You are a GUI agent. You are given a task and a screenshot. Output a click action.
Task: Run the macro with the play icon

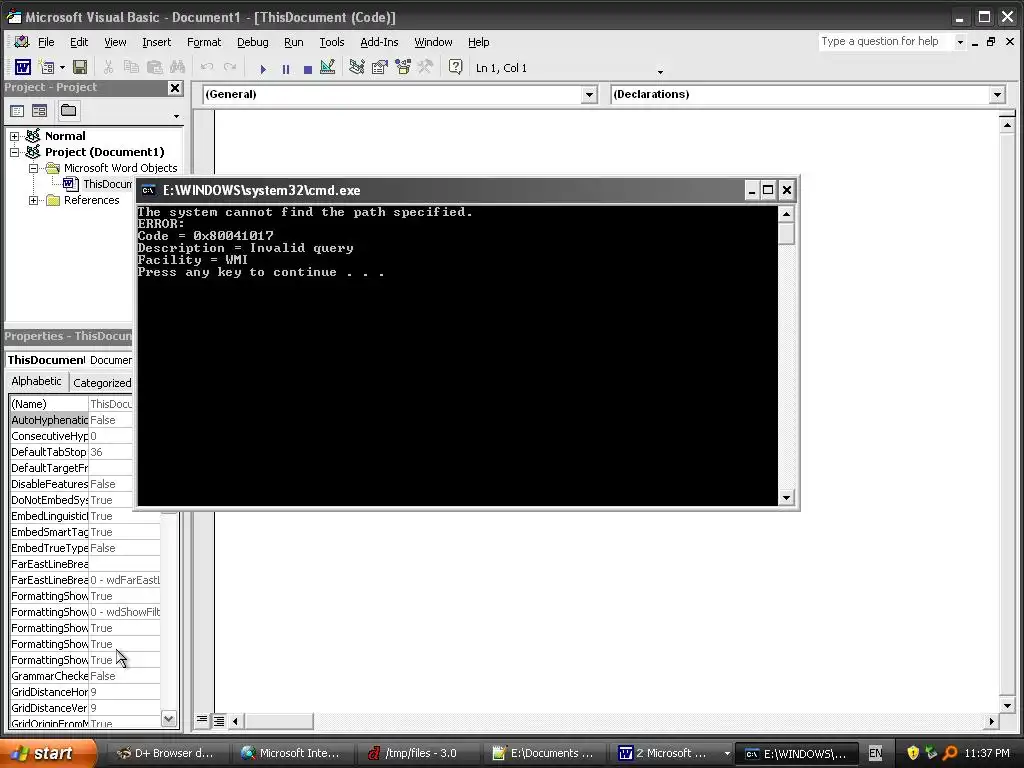coord(263,69)
